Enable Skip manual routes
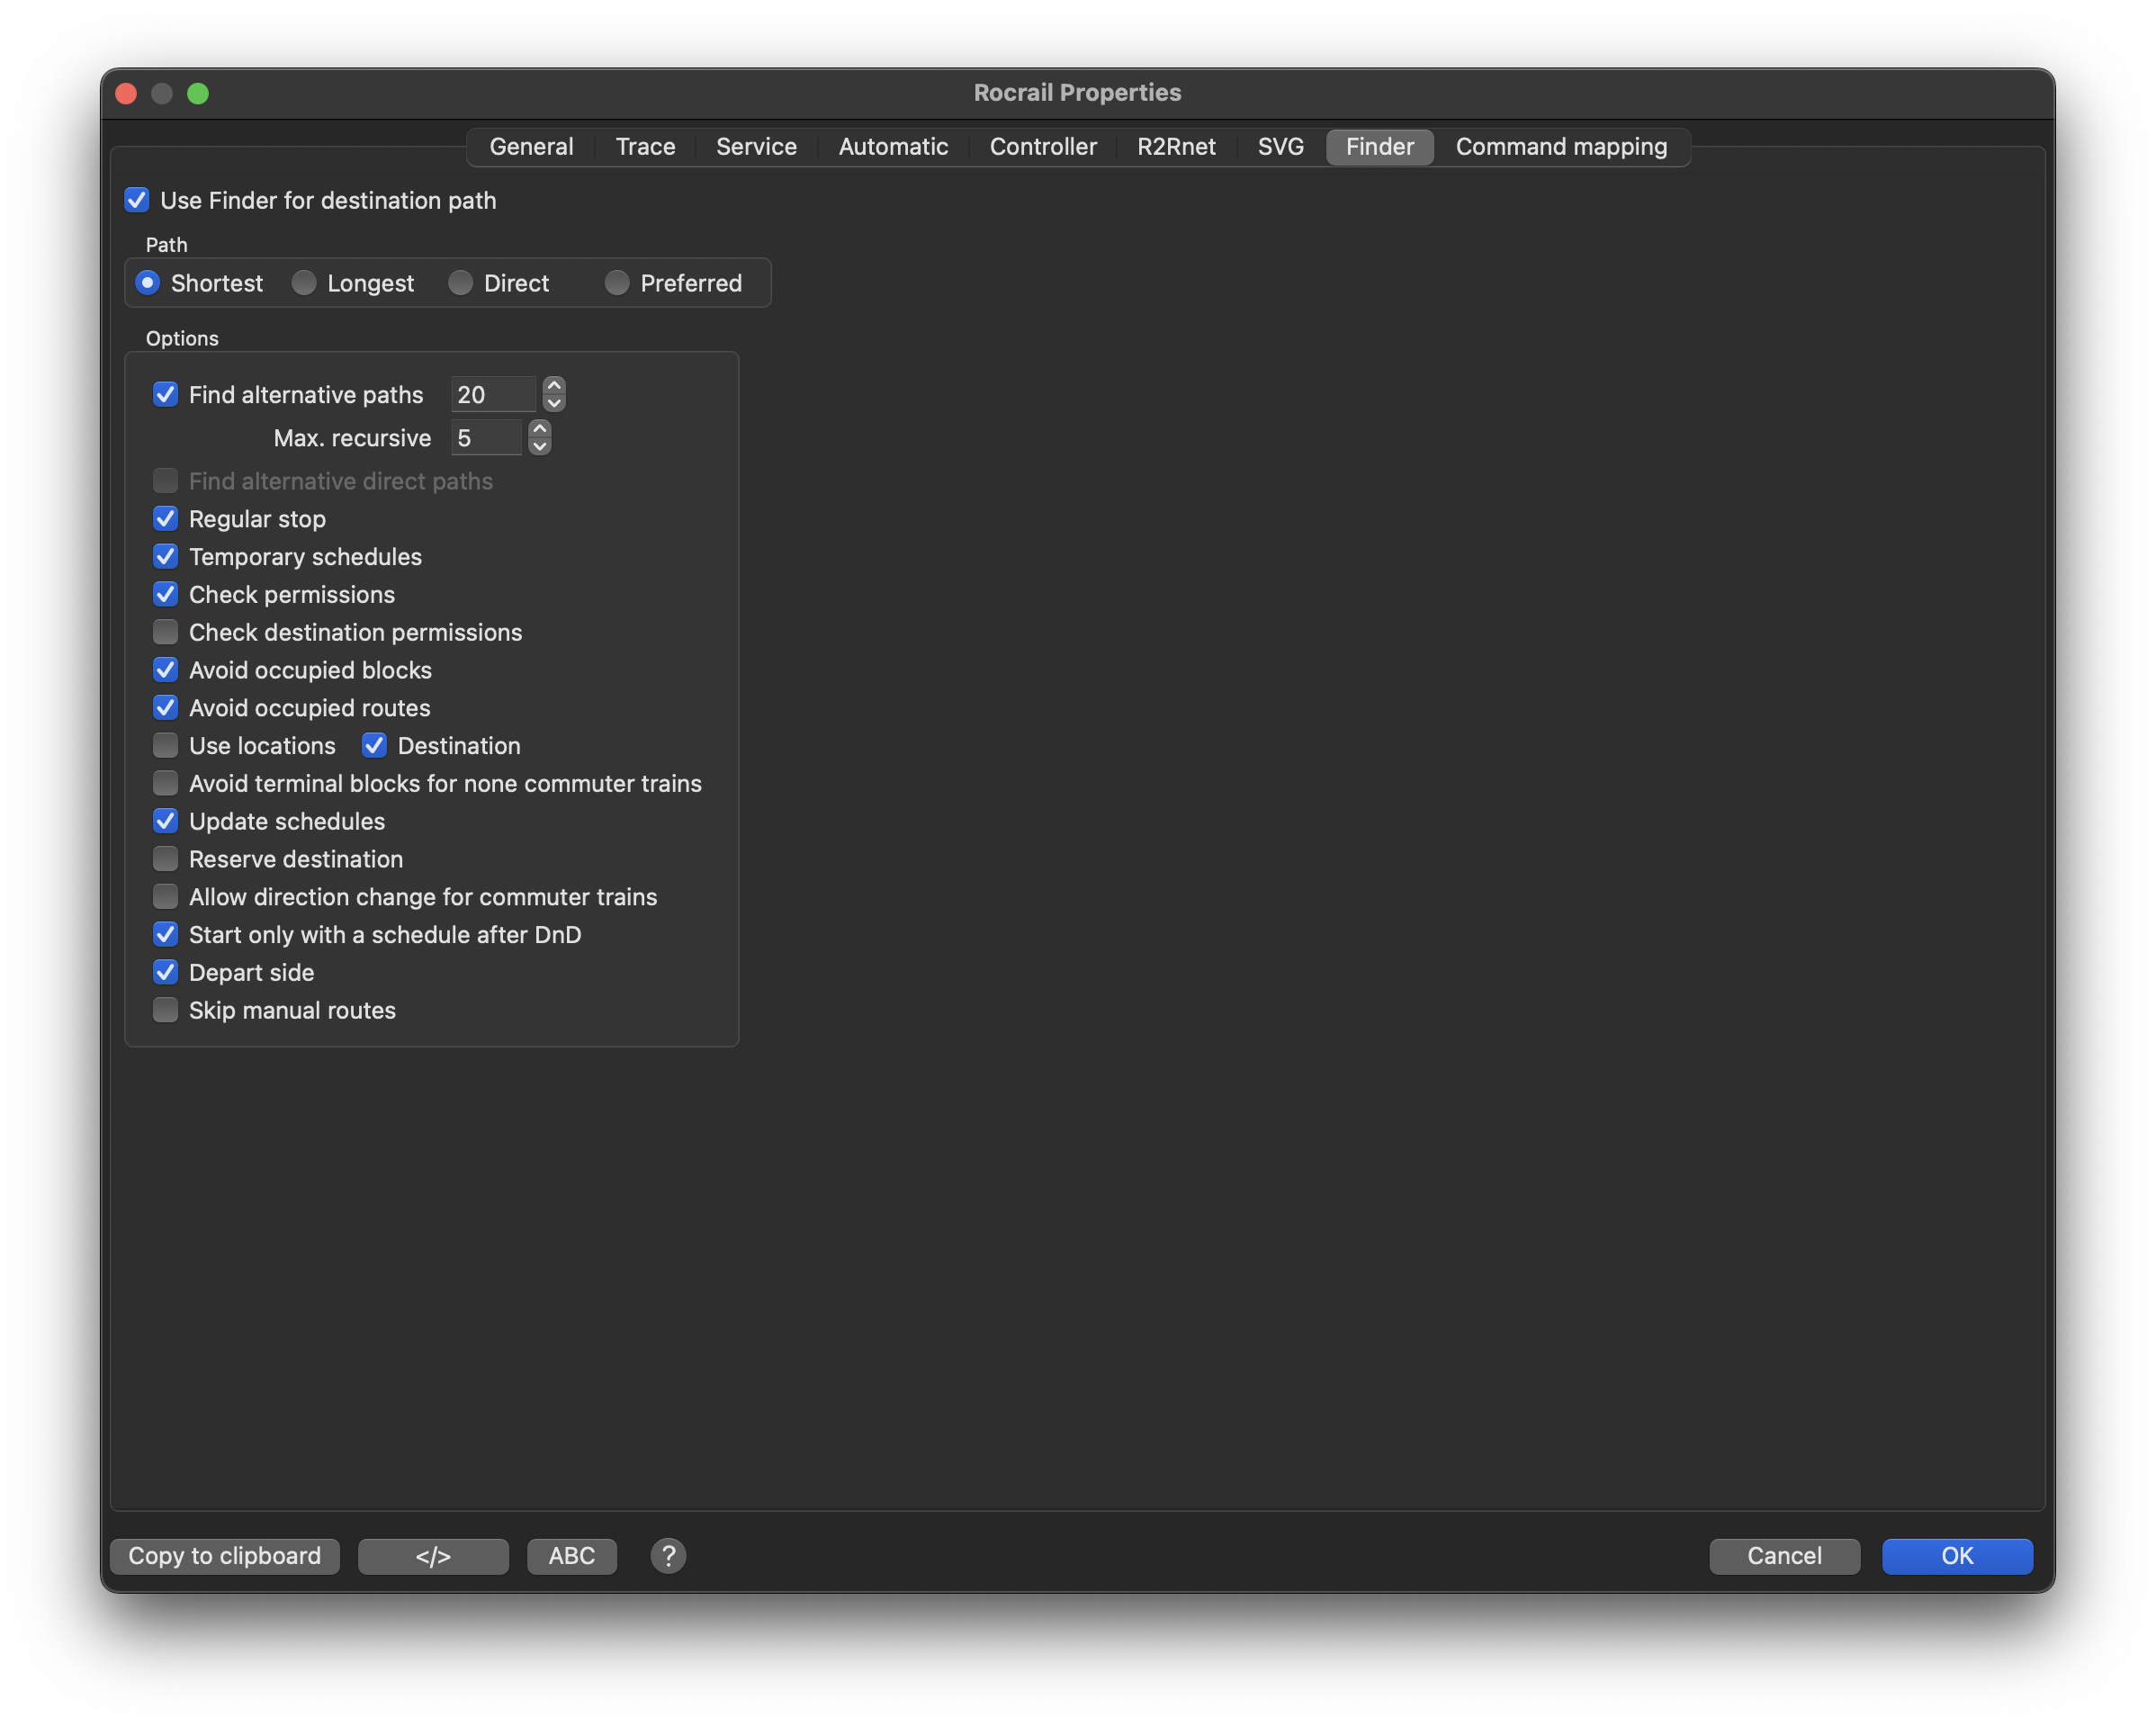The image size is (2156, 1726). pos(166,1010)
